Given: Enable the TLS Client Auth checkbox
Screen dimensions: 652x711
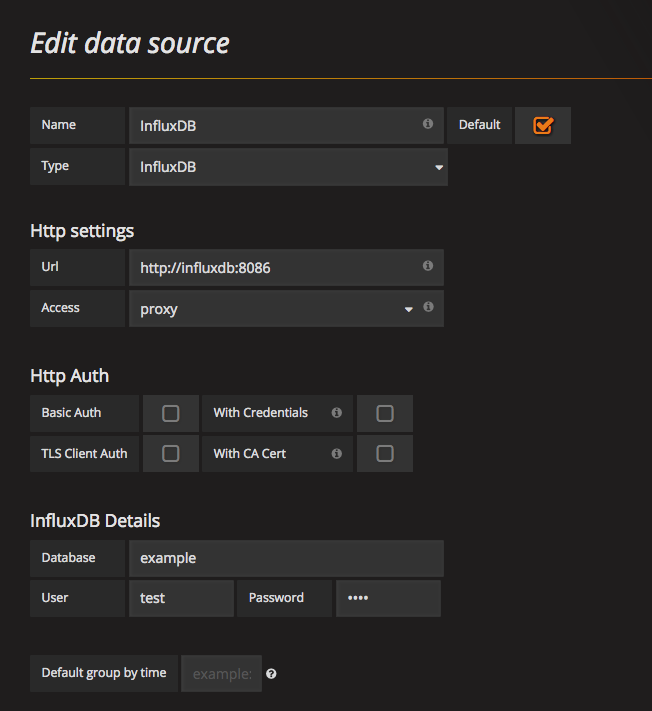Looking at the screenshot, I should (x=170, y=453).
